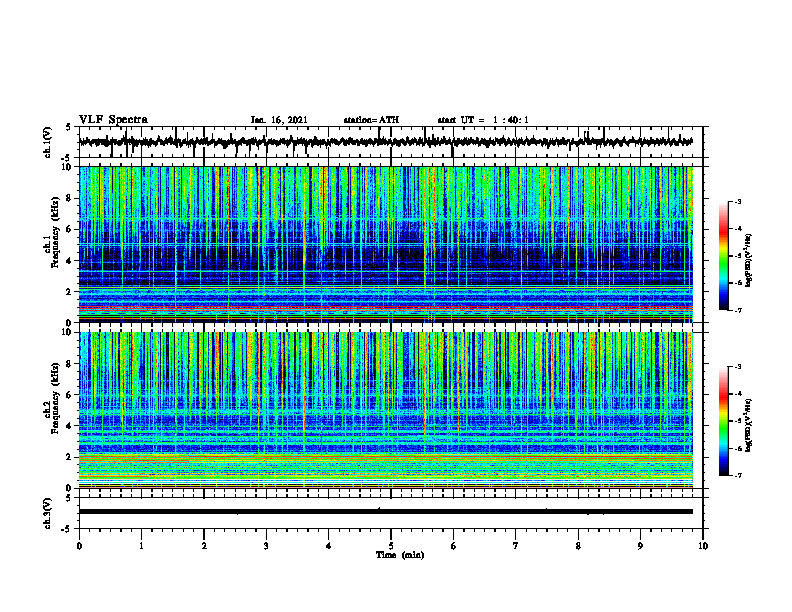This screenshot has width=792, height=612.
Task: Click the "start UT = 1 : 40: 1" text
Action: 483,120
